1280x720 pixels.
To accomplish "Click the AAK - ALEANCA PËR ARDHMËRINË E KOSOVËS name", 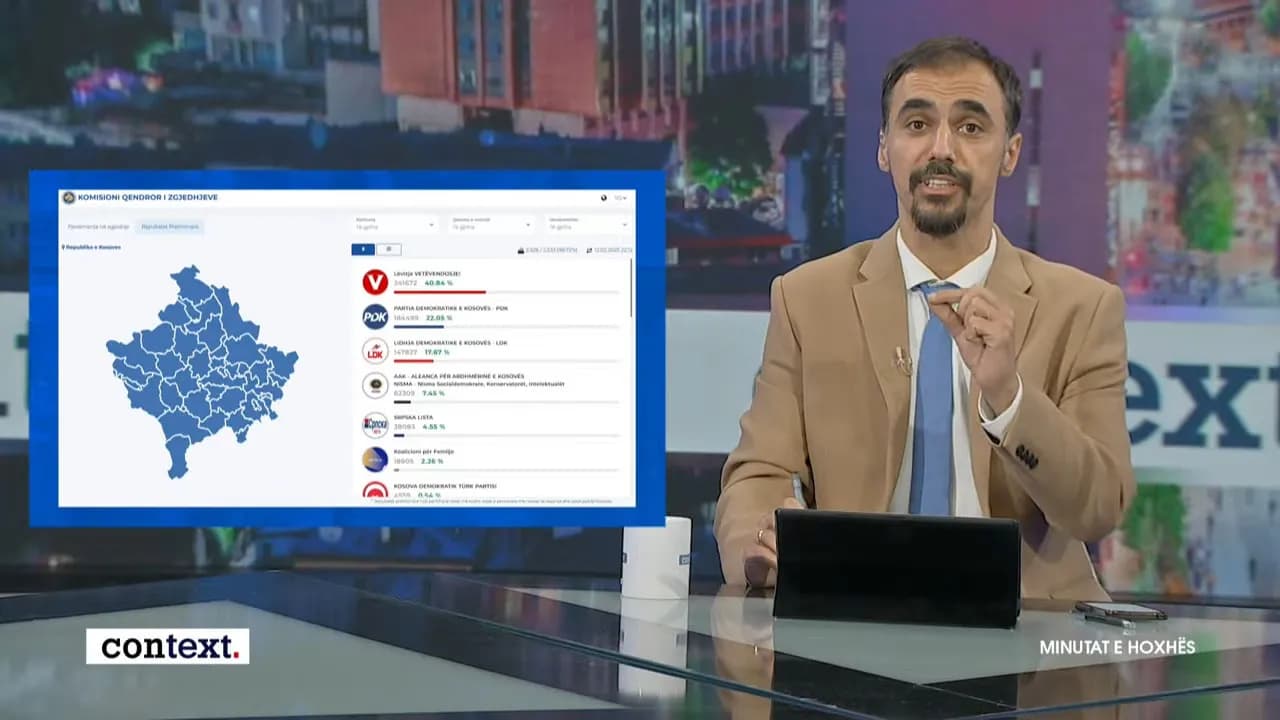I will point(459,376).
